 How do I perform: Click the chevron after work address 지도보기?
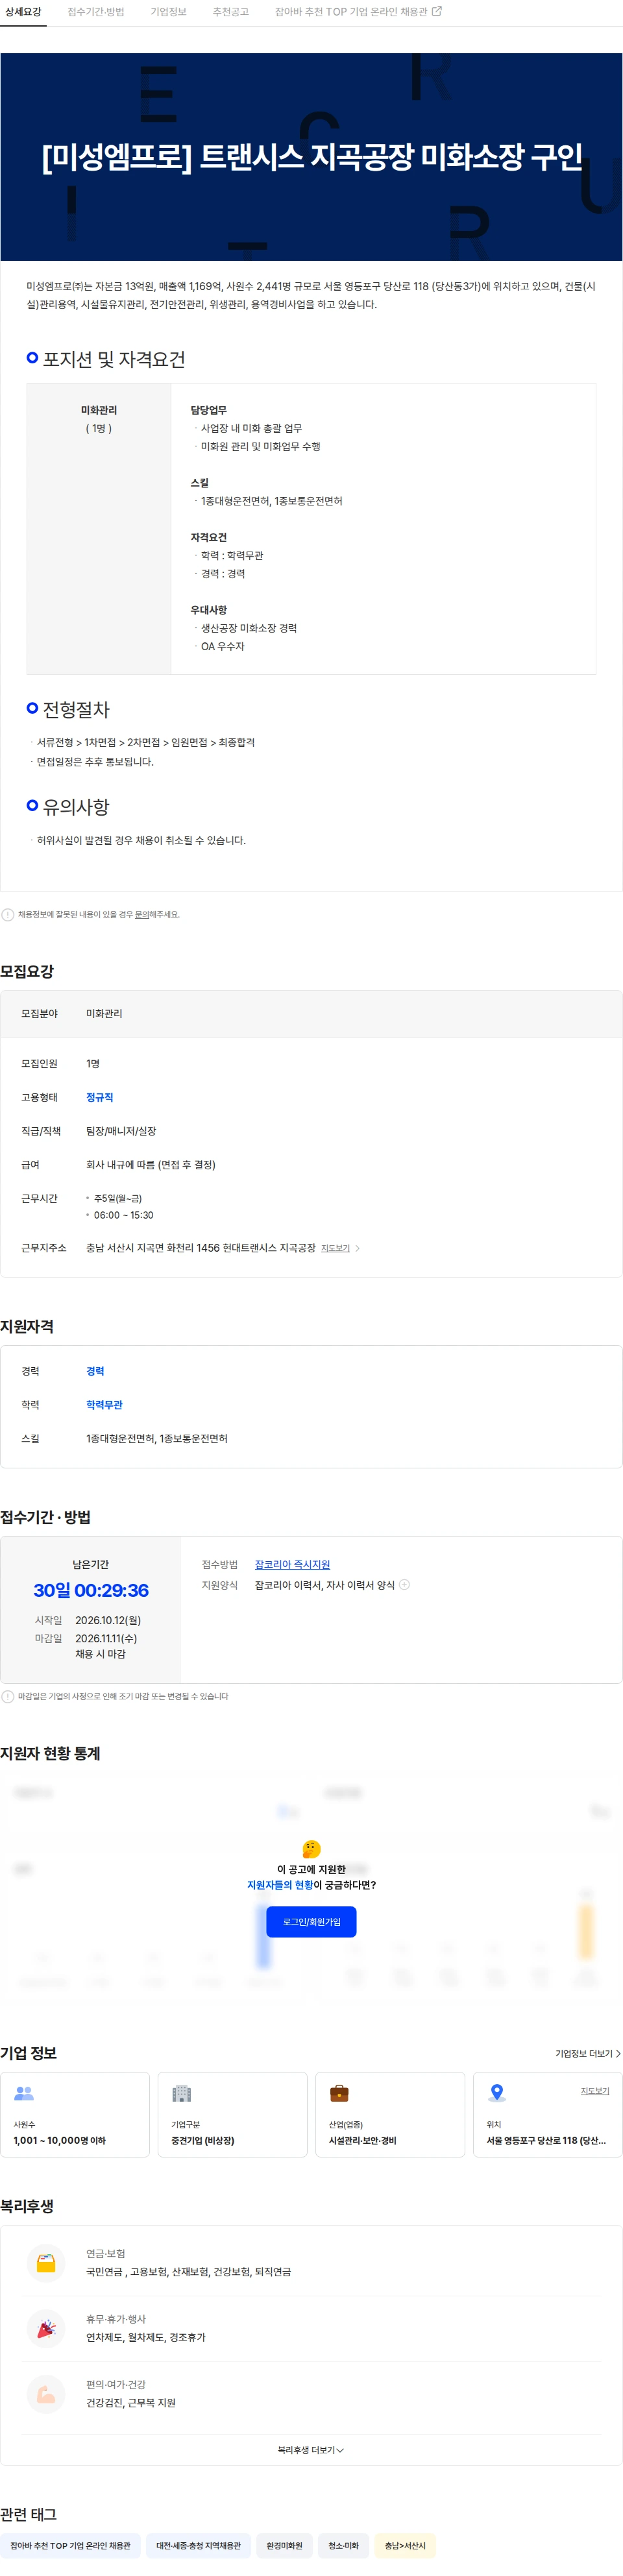358,1249
